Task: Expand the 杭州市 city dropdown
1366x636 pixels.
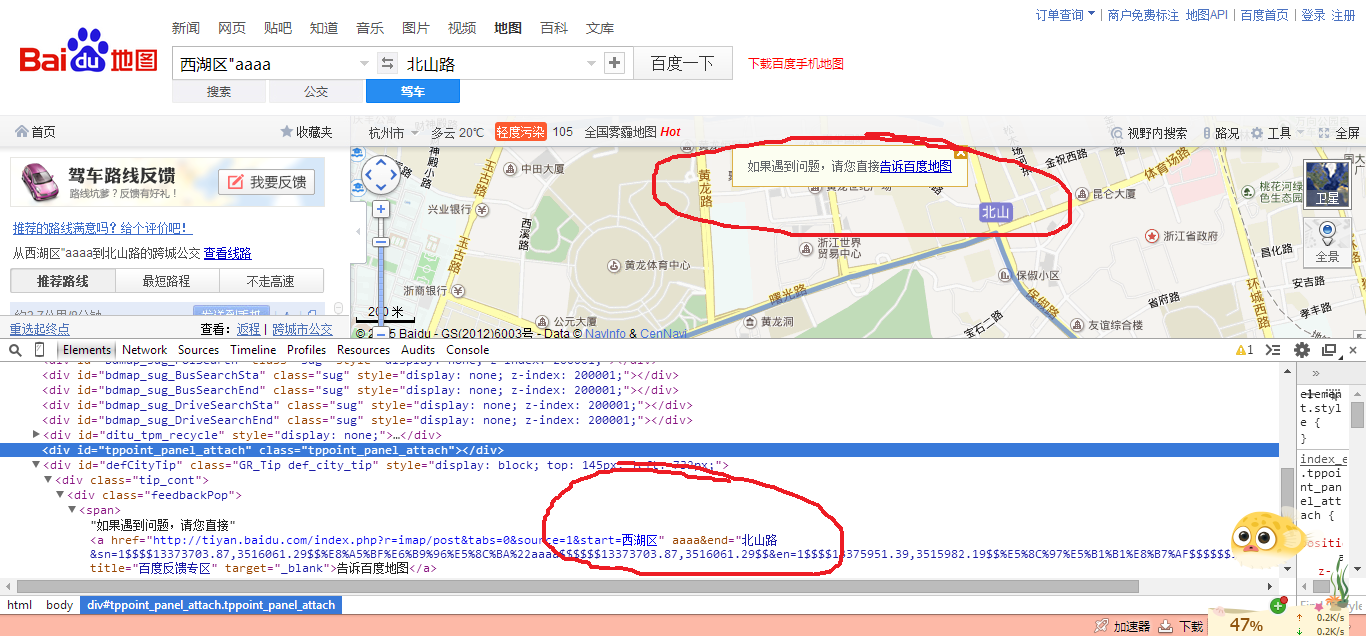Action: coord(394,132)
